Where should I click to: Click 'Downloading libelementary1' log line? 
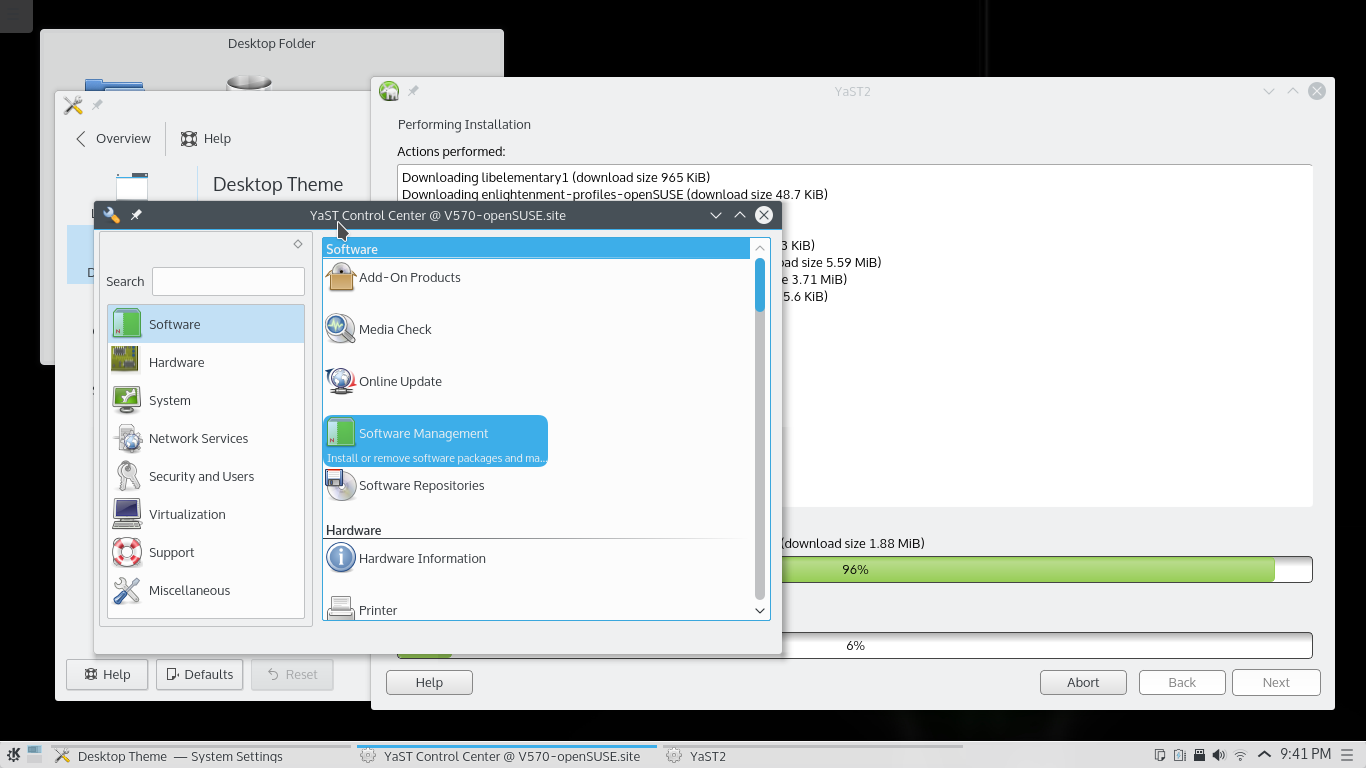click(556, 177)
